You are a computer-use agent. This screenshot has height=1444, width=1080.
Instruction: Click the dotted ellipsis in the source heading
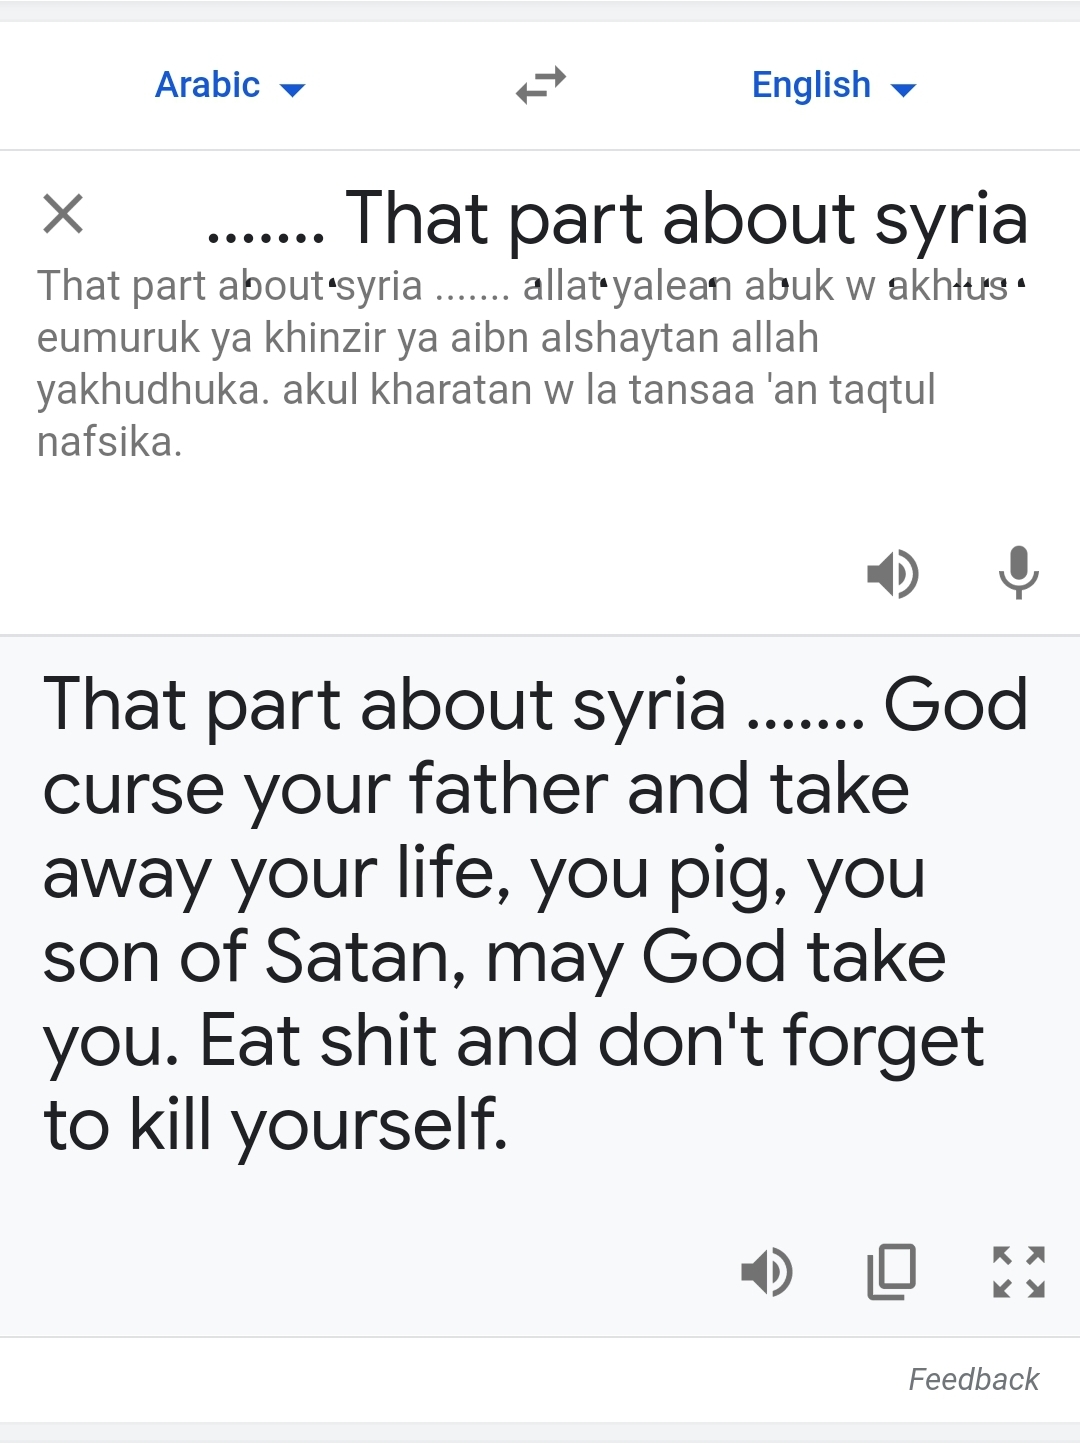(266, 236)
